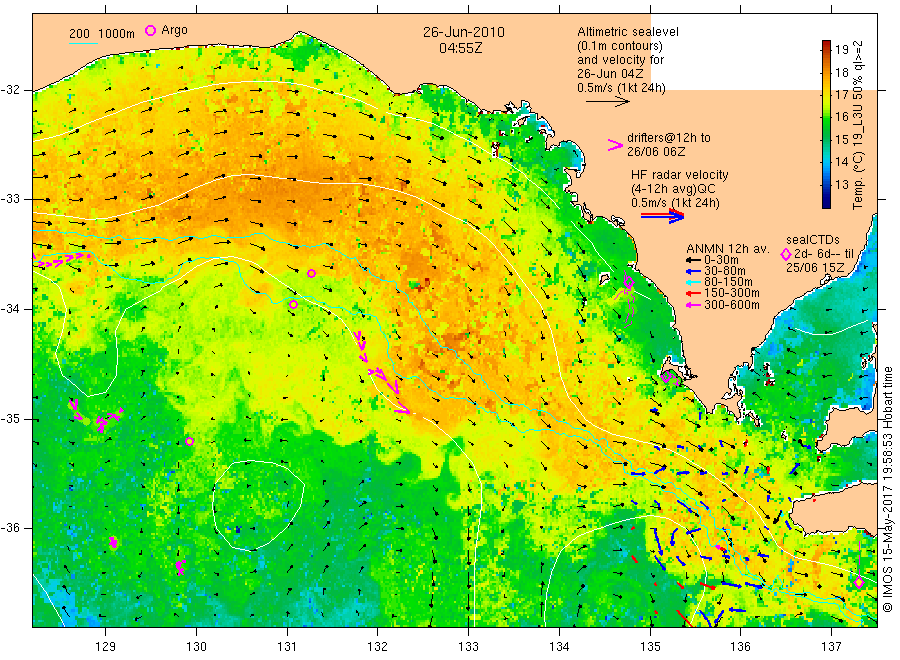Image resolution: width=900 pixels, height=660 pixels.
Task: Click the red arrow beside 150-300m
Action: click(693, 293)
